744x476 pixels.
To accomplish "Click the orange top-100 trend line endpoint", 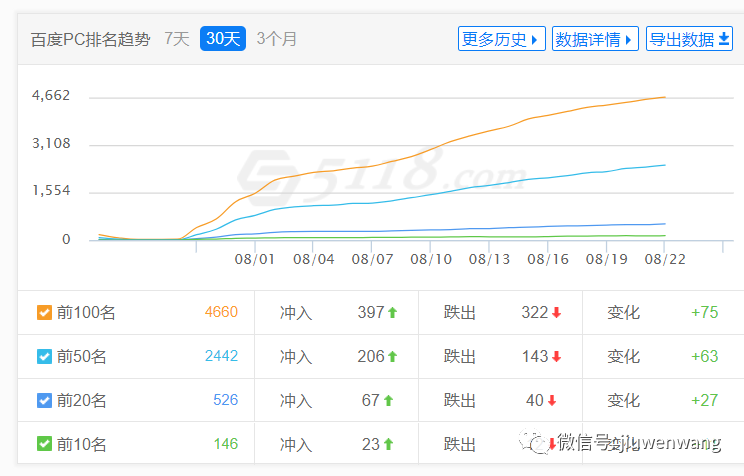I will point(664,97).
